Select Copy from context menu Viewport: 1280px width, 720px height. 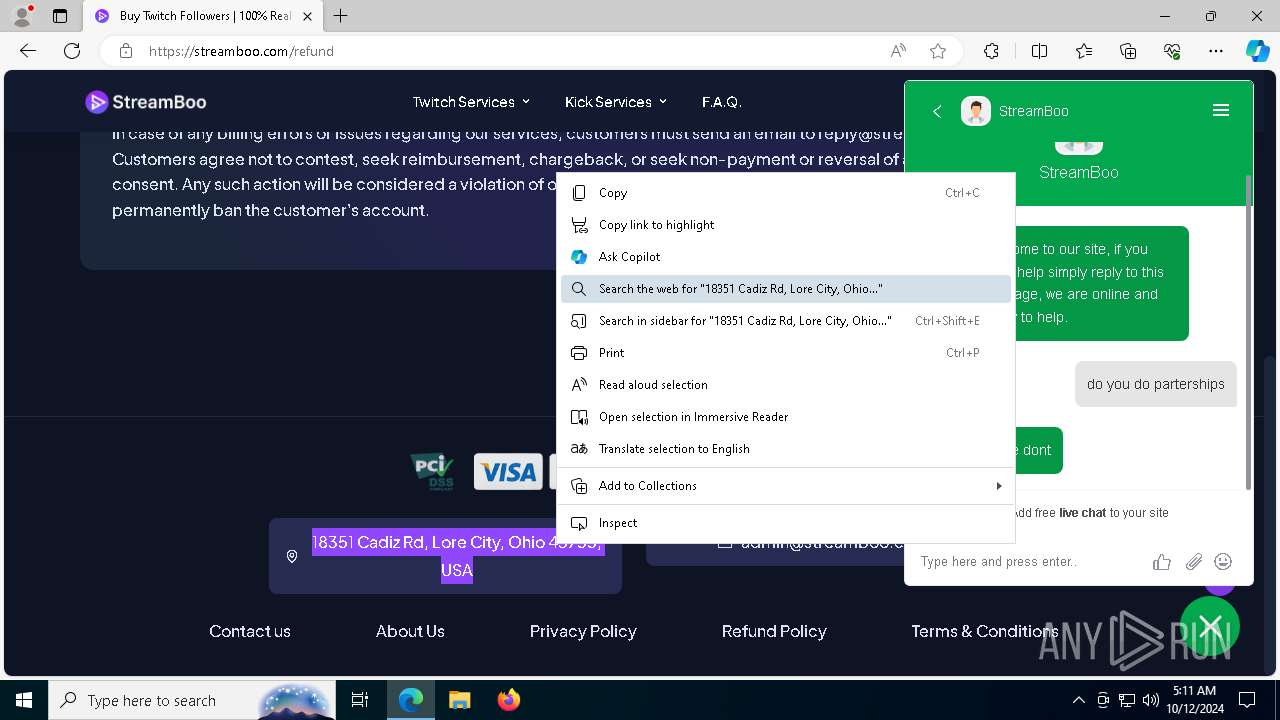(x=786, y=193)
